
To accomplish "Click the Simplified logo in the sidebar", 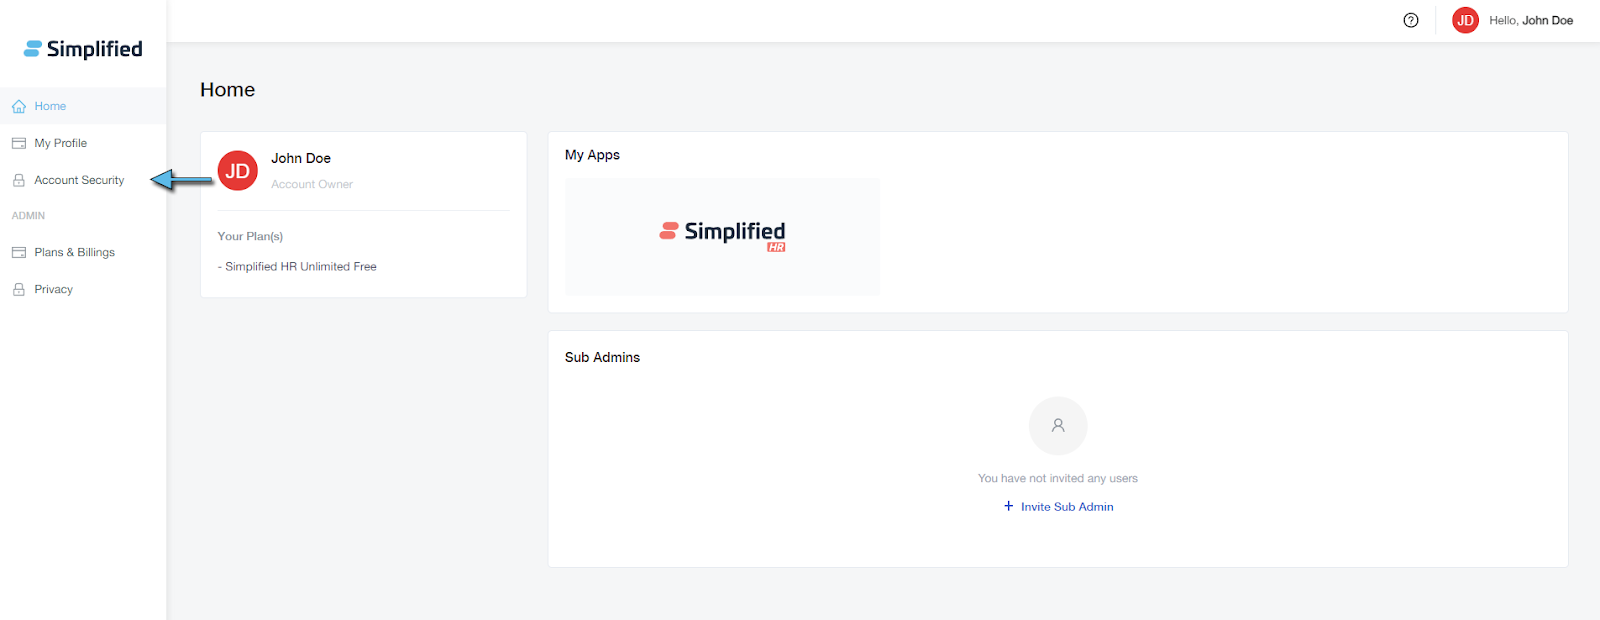I will coord(83,49).
